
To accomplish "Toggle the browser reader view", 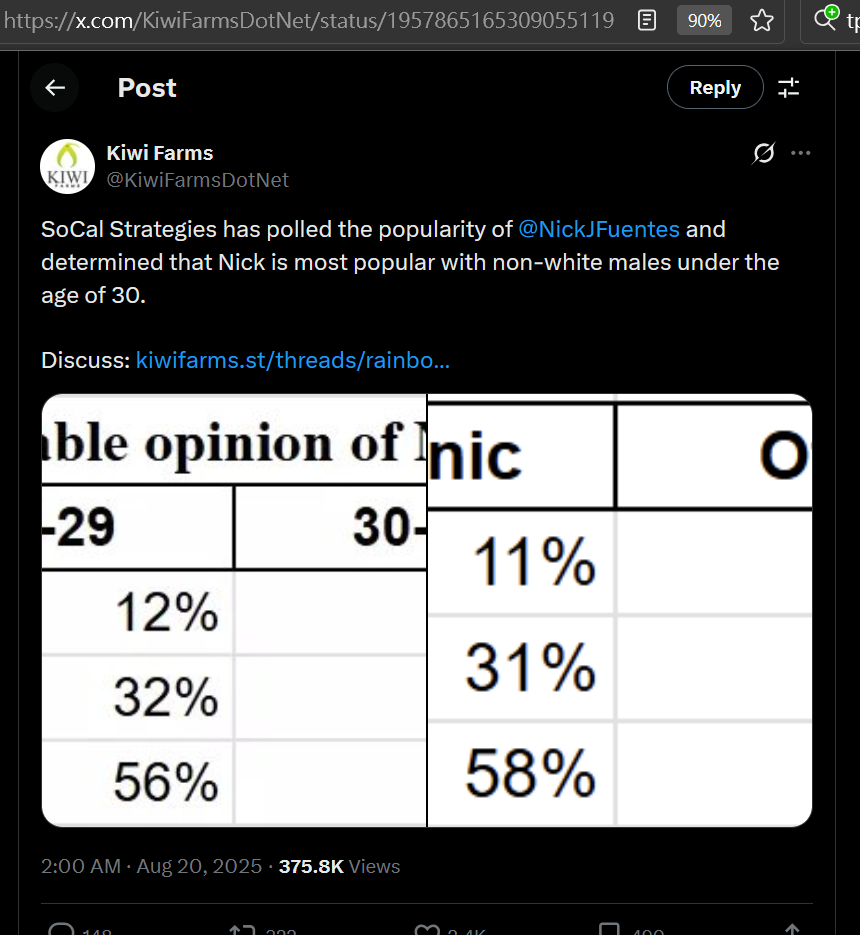I will (x=647, y=20).
